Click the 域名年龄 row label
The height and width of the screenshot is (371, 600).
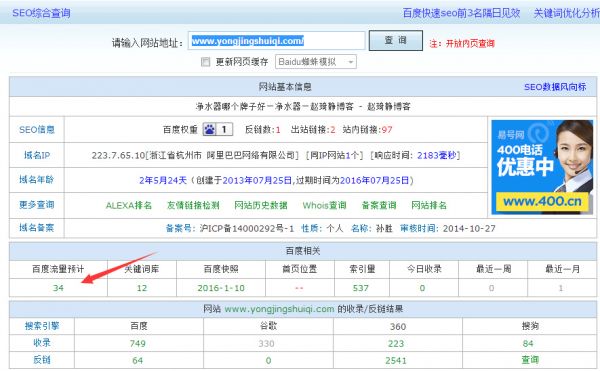click(37, 180)
